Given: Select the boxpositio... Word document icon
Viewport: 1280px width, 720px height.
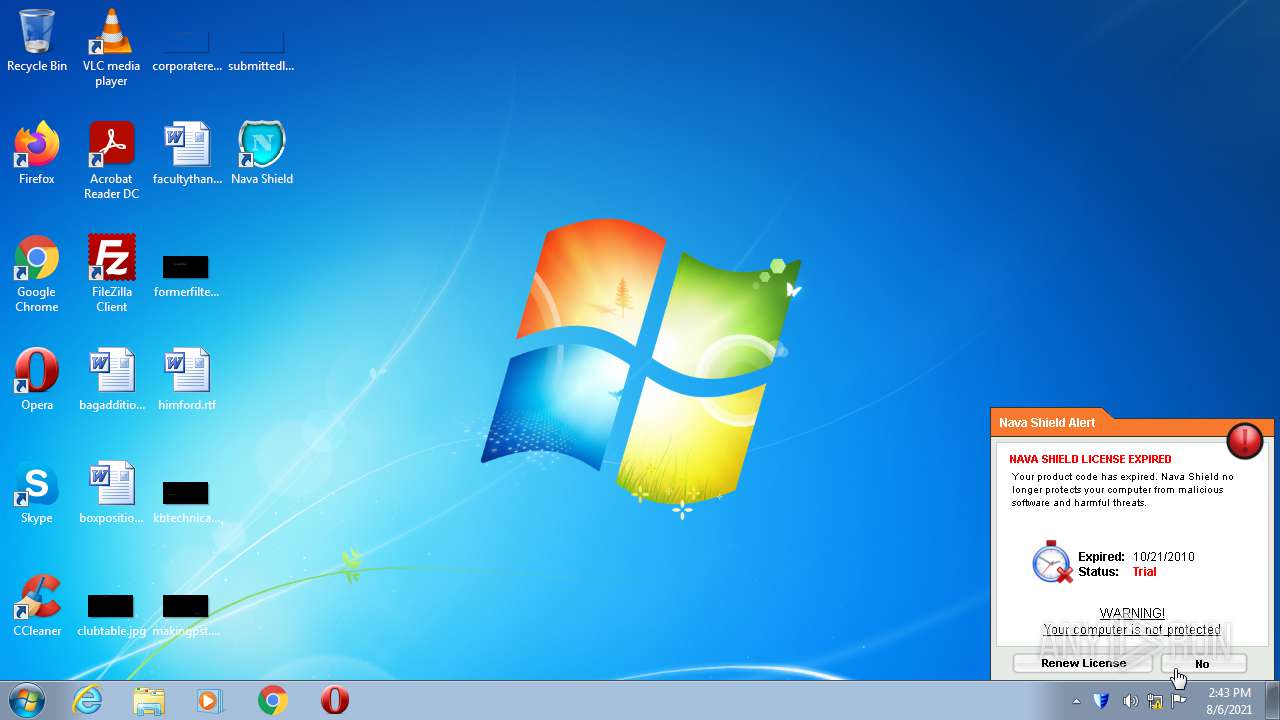Looking at the screenshot, I should [x=111, y=492].
